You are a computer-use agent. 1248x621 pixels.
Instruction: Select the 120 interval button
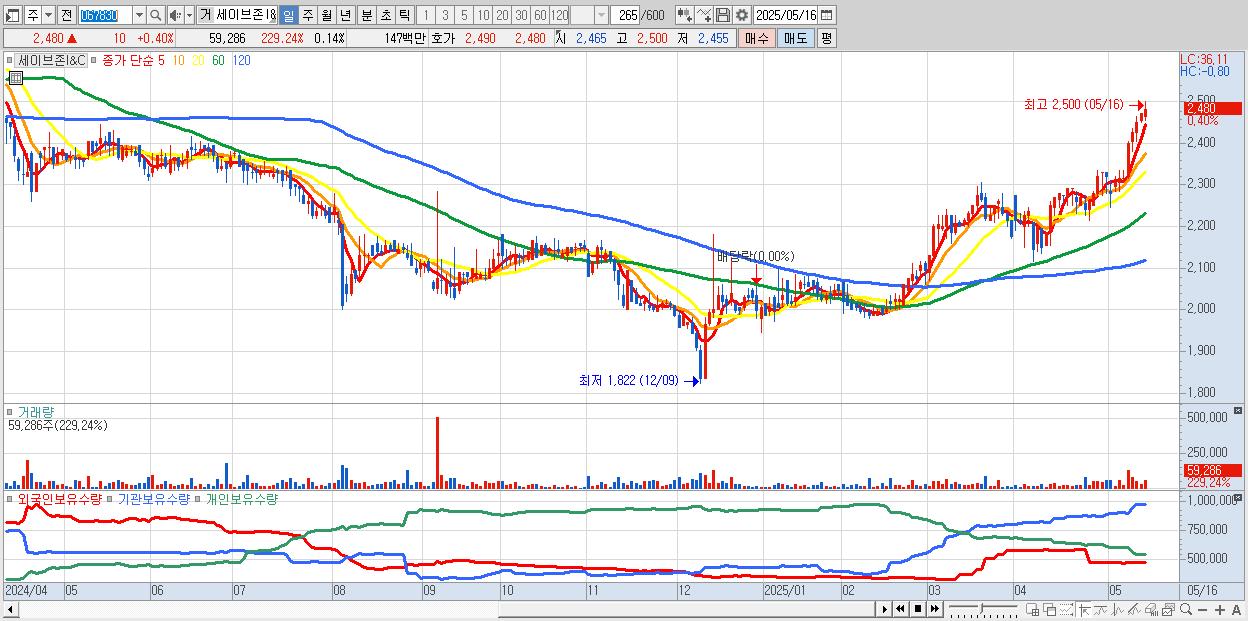(x=559, y=15)
